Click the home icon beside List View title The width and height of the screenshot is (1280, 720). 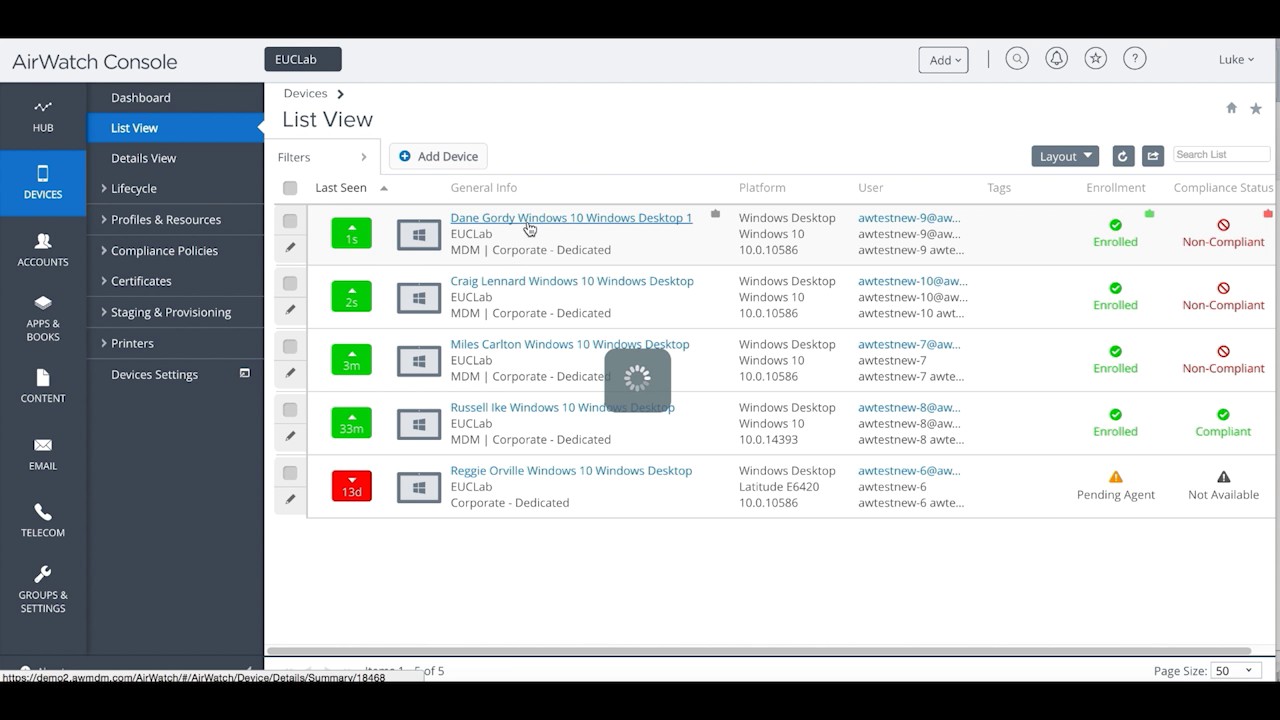coord(1232,108)
